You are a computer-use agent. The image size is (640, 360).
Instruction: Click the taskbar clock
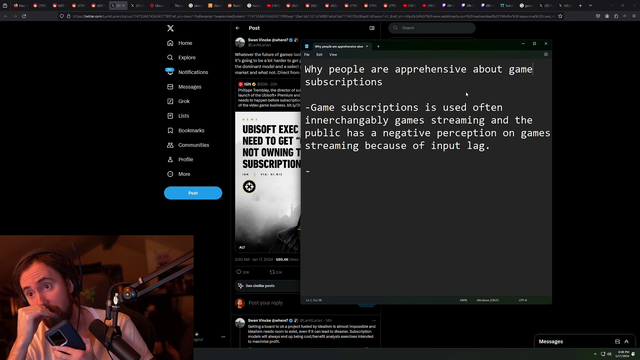623,354
